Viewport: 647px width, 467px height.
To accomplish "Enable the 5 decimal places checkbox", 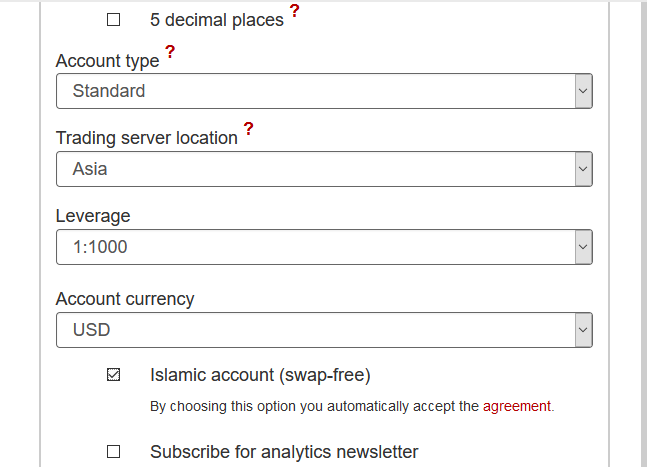I will pyautogui.click(x=113, y=20).
